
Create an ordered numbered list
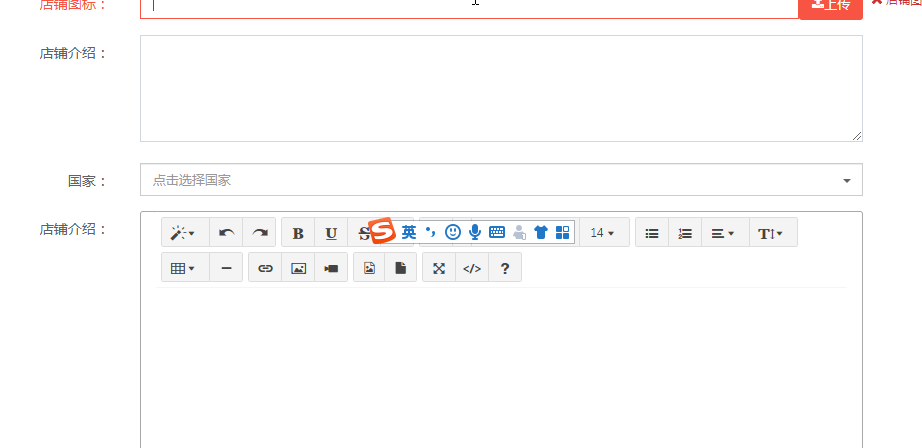685,233
